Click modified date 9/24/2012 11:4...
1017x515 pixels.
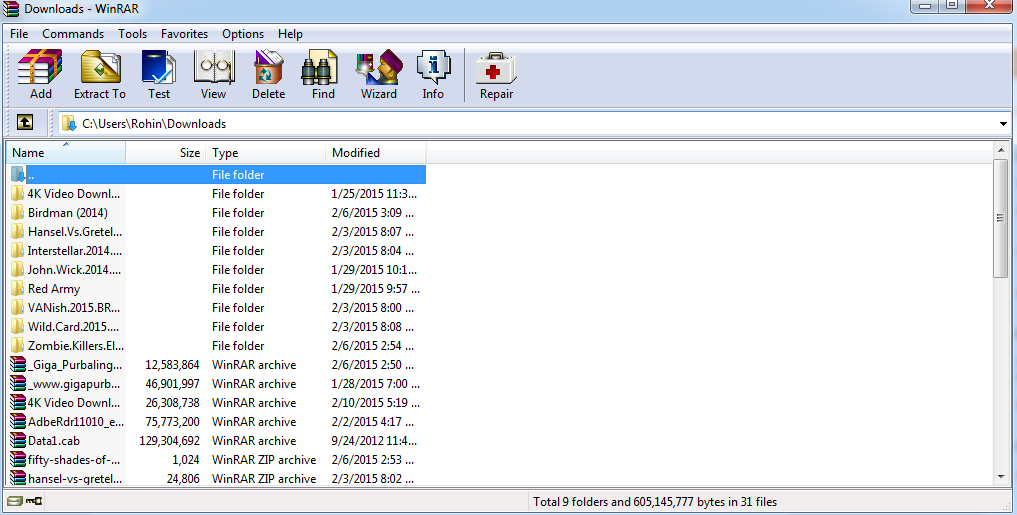click(374, 440)
